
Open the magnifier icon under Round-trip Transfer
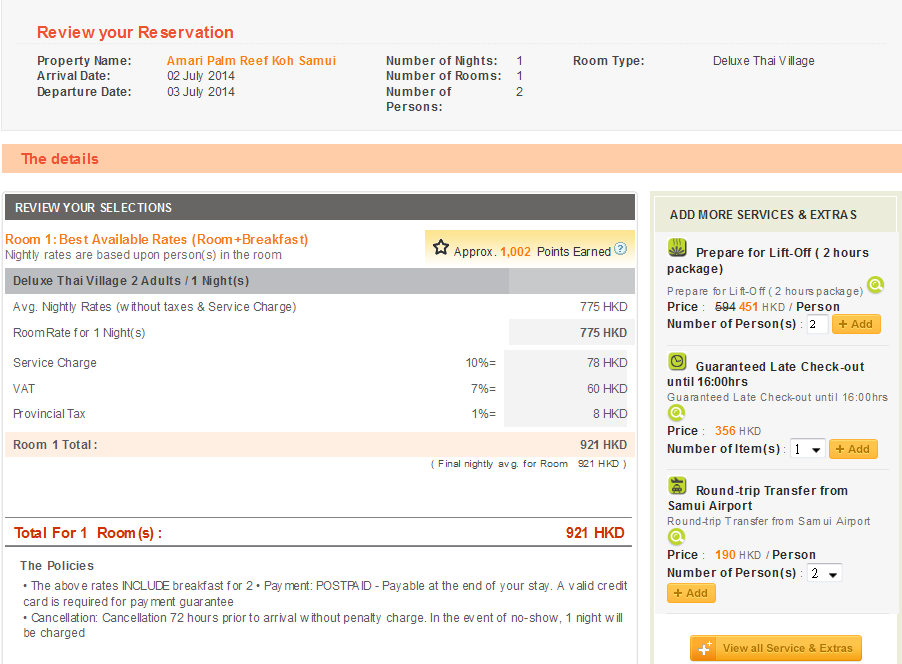tap(677, 537)
